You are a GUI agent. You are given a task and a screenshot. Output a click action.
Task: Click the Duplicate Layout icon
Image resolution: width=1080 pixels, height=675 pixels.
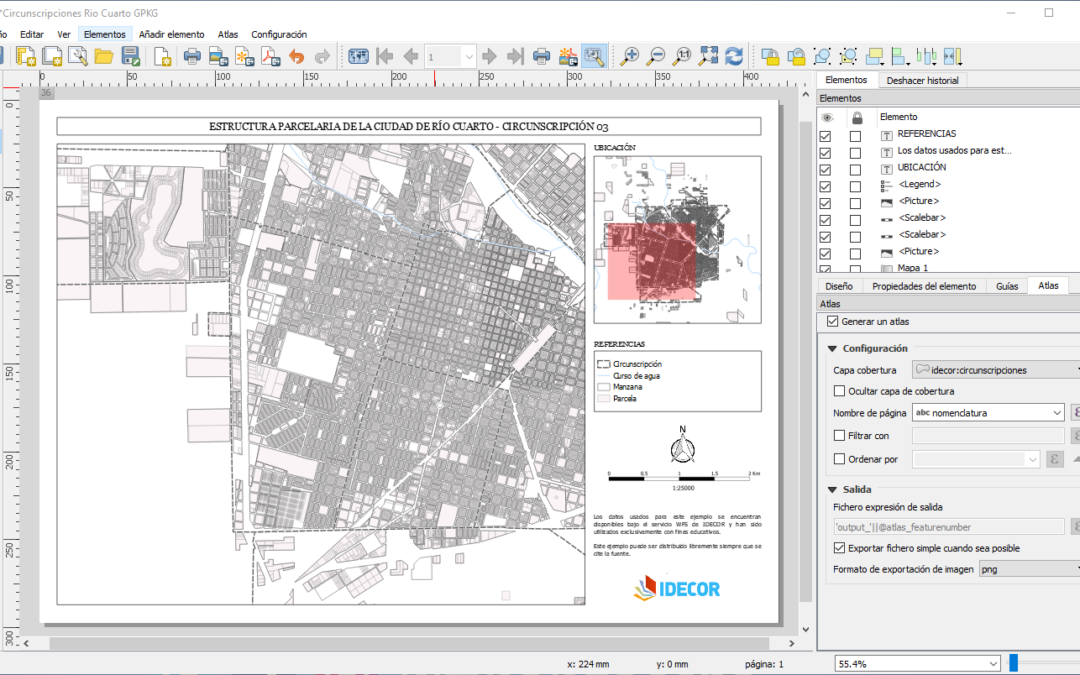tap(52, 56)
